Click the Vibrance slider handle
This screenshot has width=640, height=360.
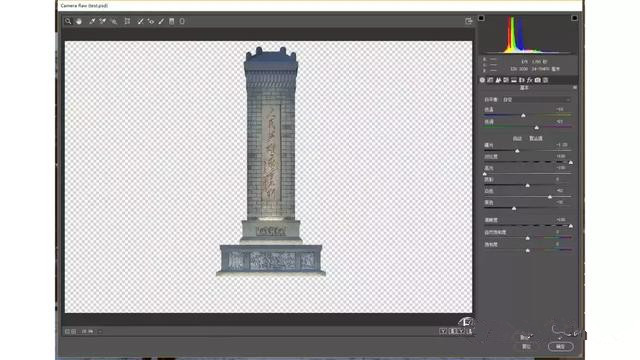[527, 238]
